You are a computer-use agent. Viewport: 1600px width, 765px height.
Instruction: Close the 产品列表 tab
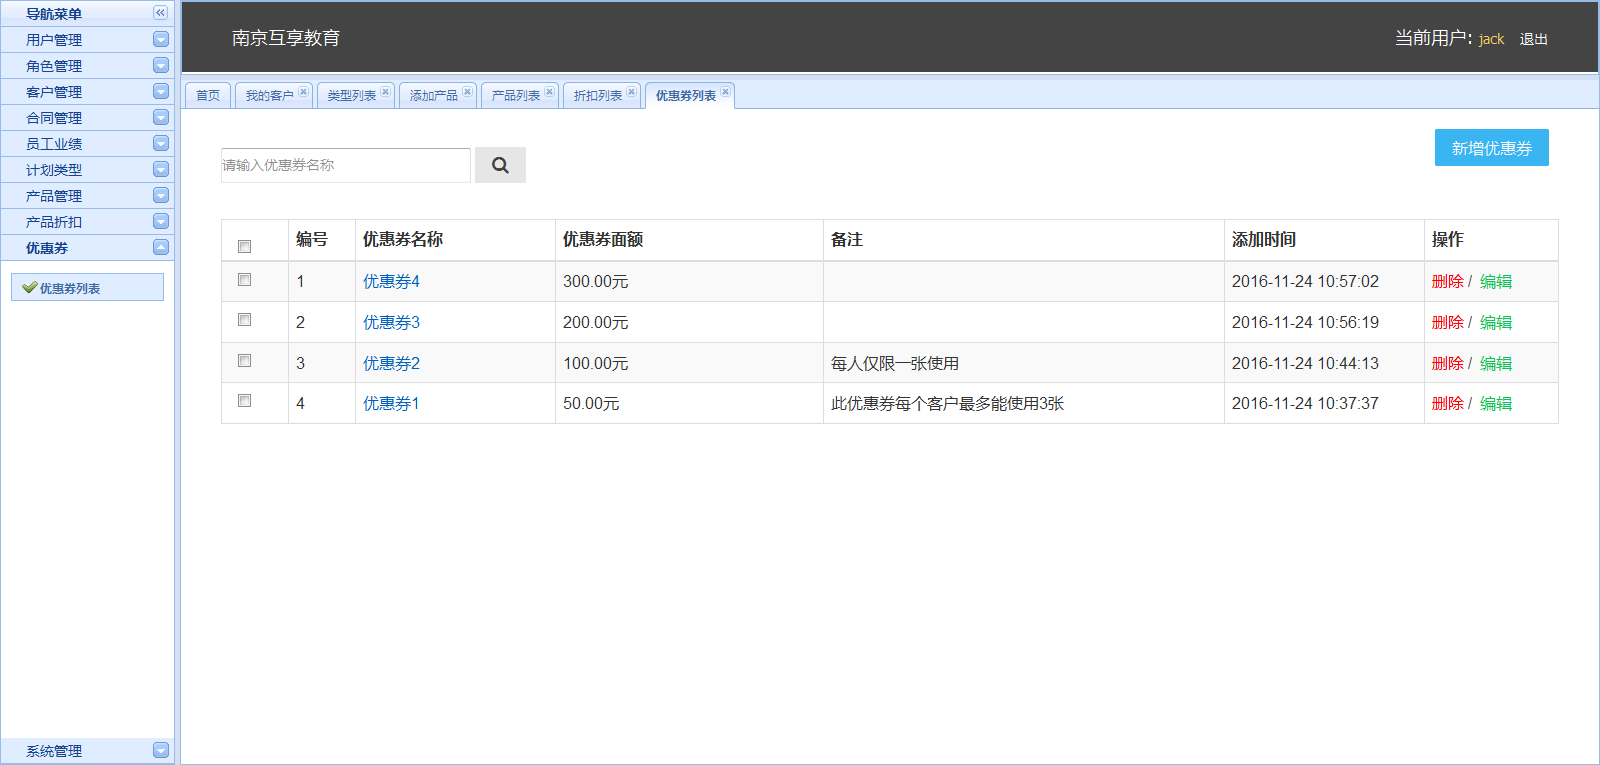click(x=549, y=92)
